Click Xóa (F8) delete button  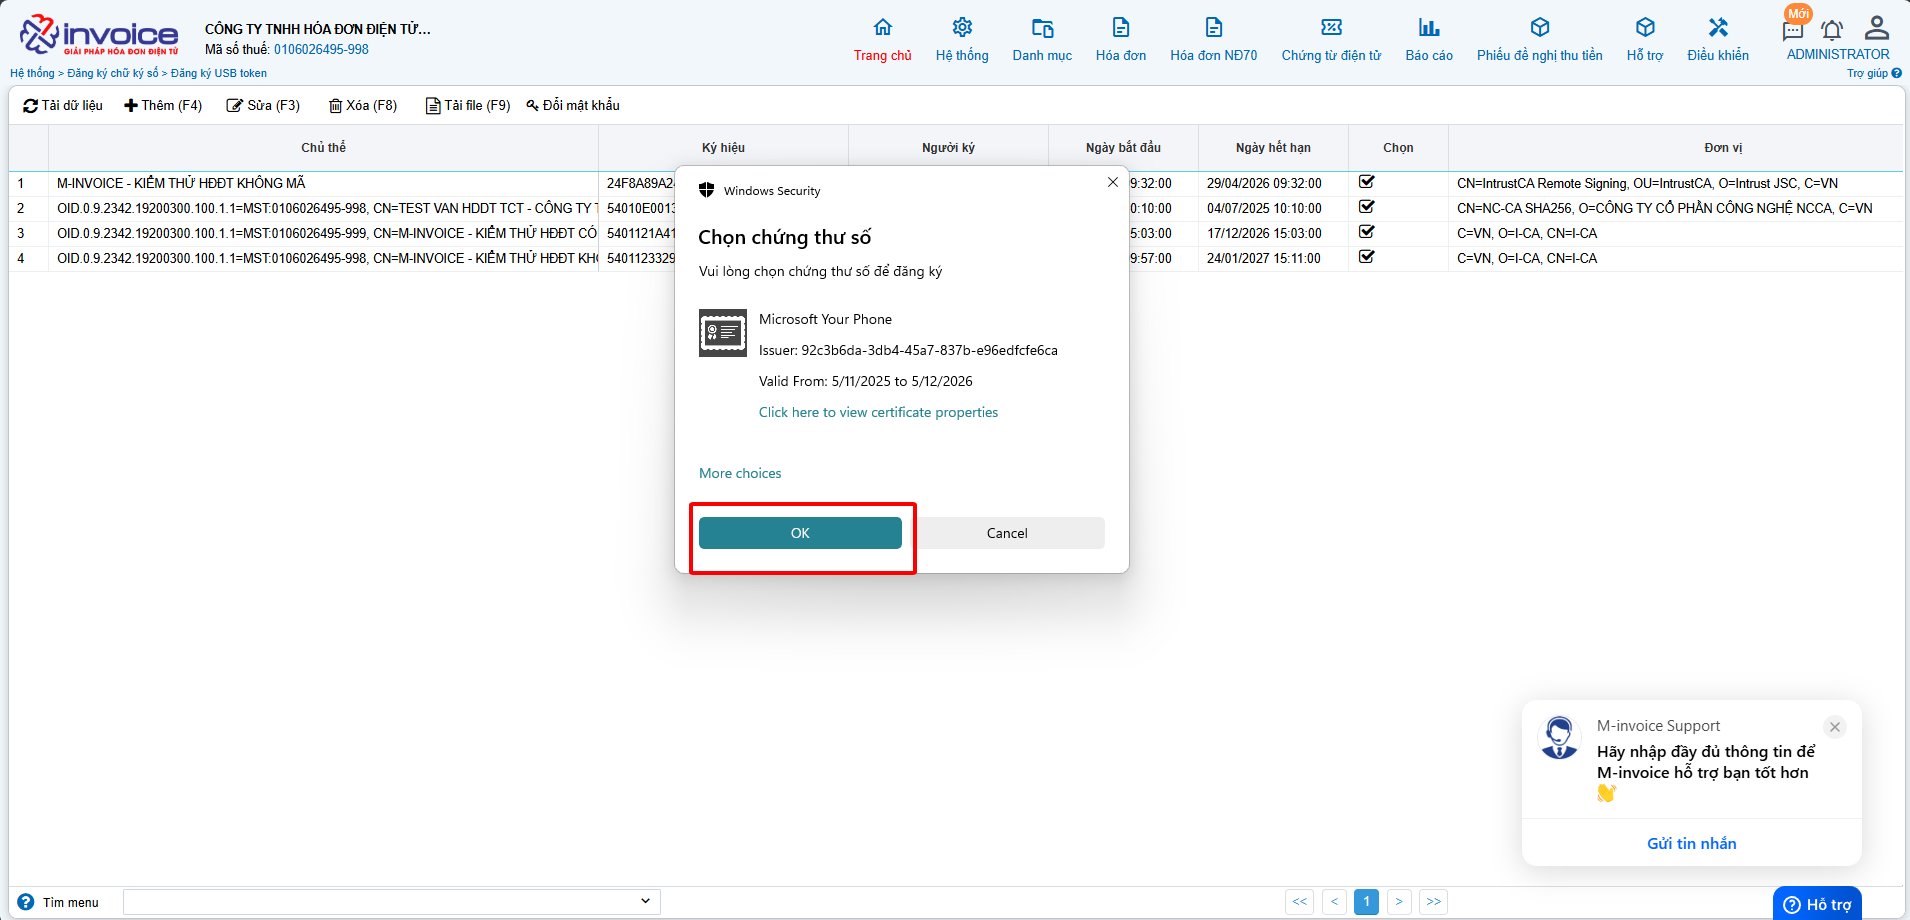click(x=363, y=105)
